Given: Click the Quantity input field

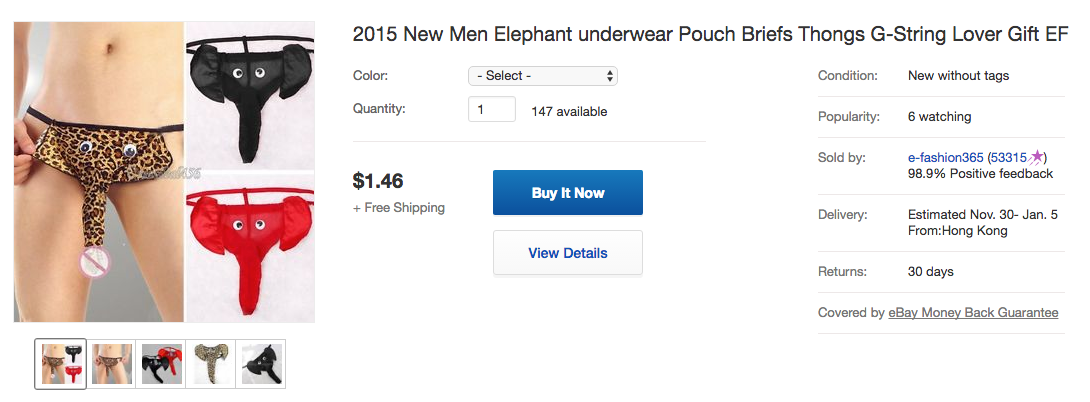Looking at the screenshot, I should click(492, 110).
